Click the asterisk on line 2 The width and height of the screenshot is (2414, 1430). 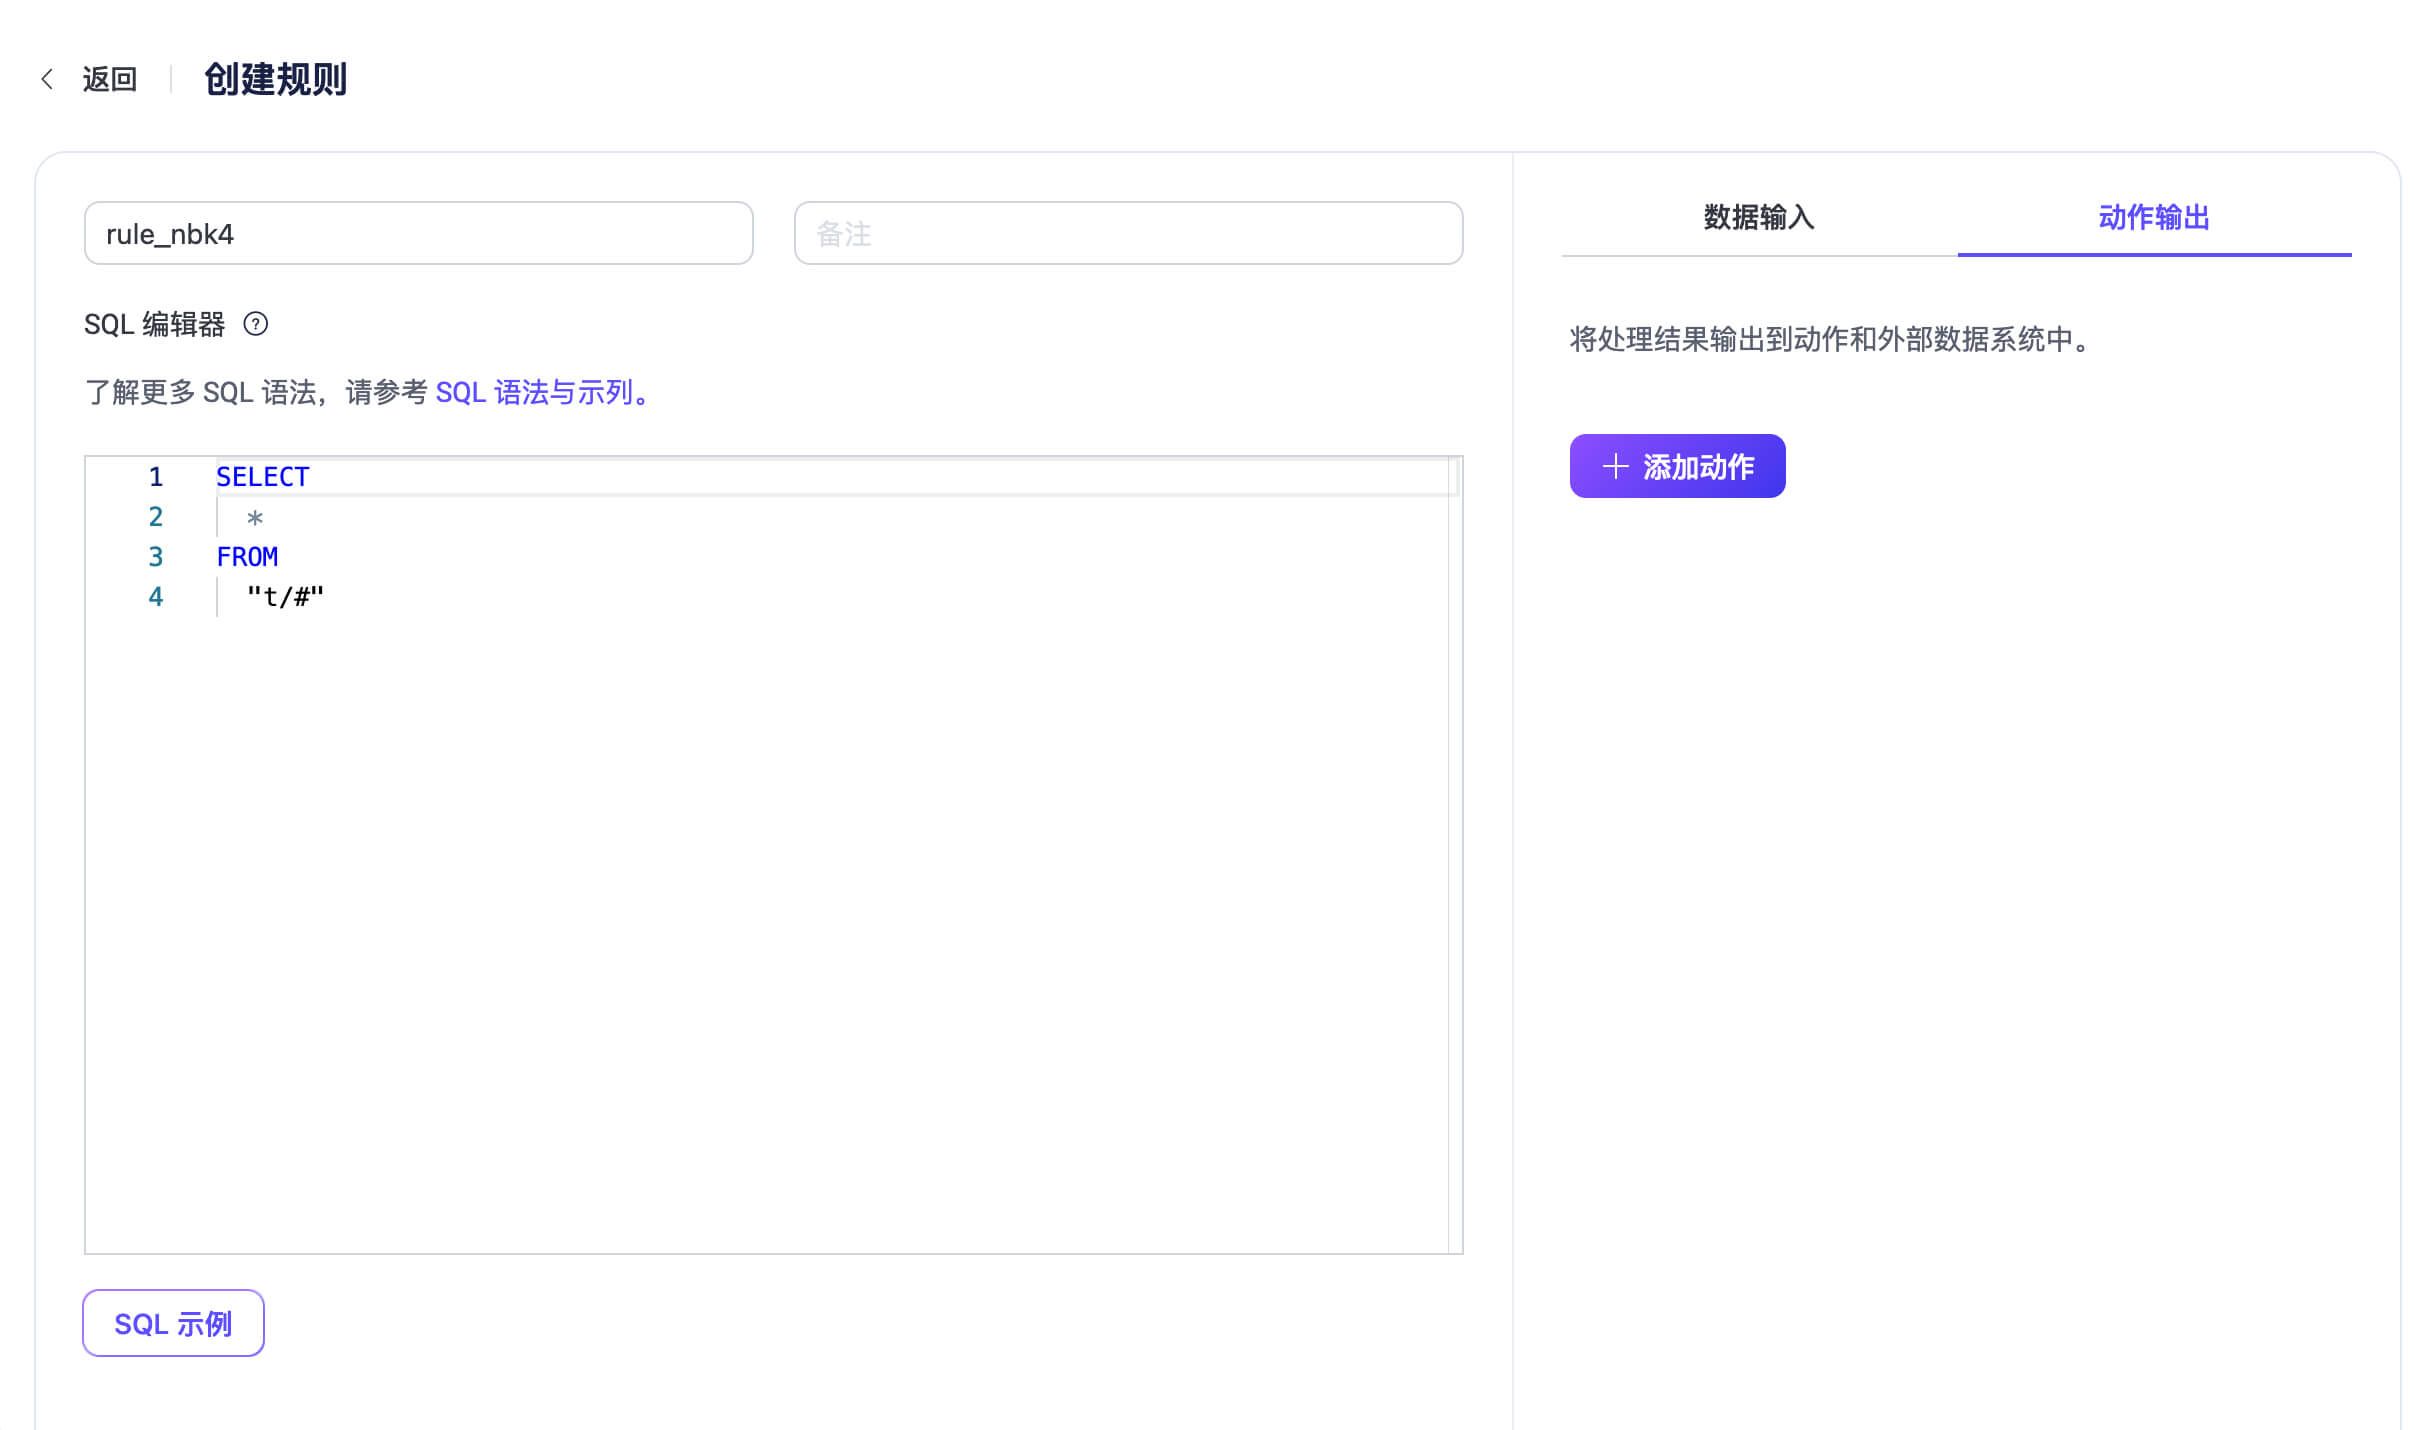(x=256, y=516)
